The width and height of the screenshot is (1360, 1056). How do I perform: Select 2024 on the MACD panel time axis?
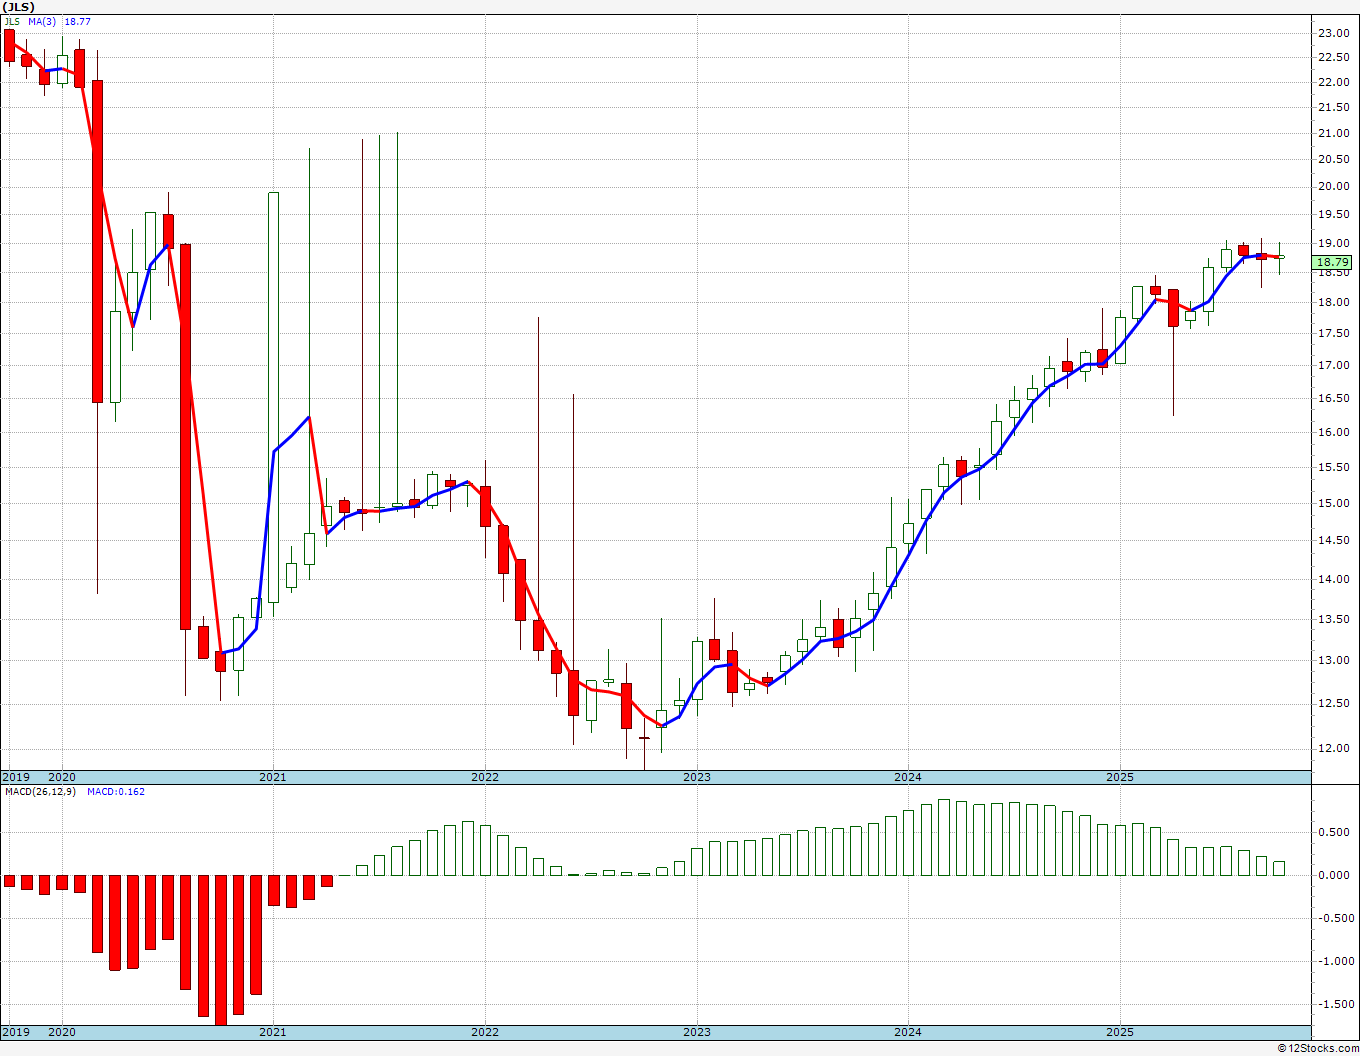(908, 1032)
